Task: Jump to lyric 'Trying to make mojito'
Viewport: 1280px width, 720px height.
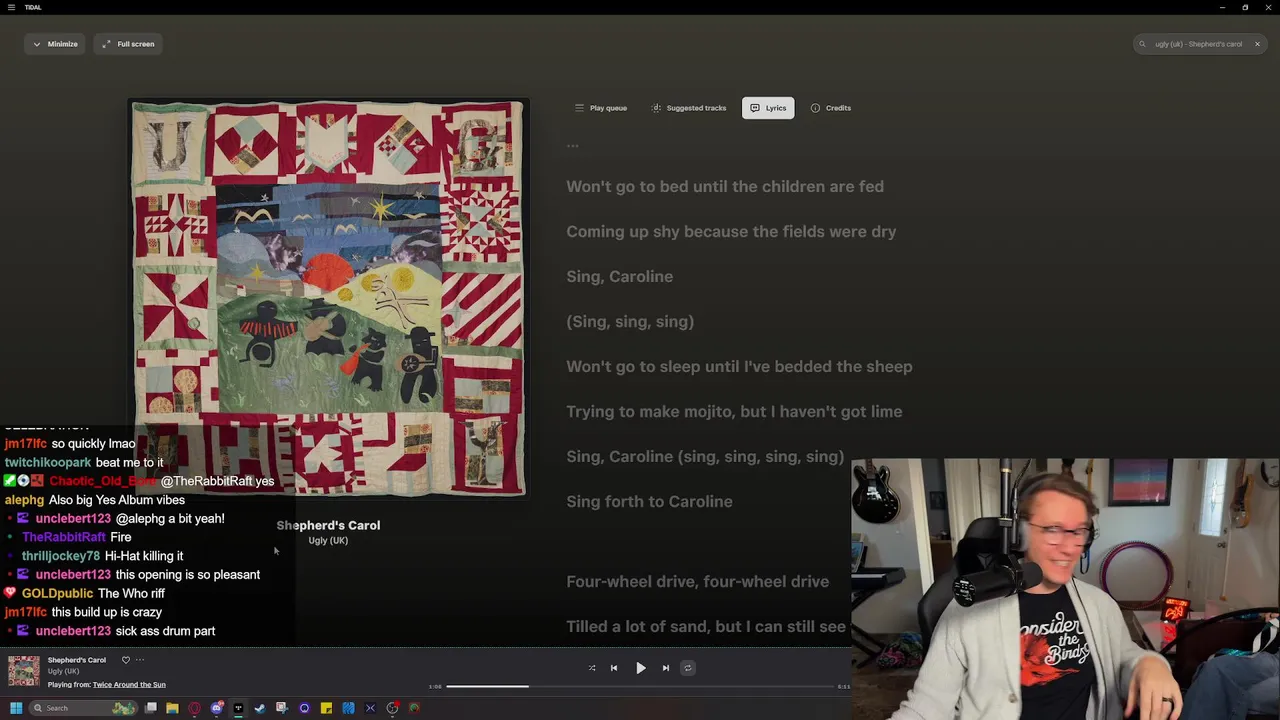Action: coord(734,411)
